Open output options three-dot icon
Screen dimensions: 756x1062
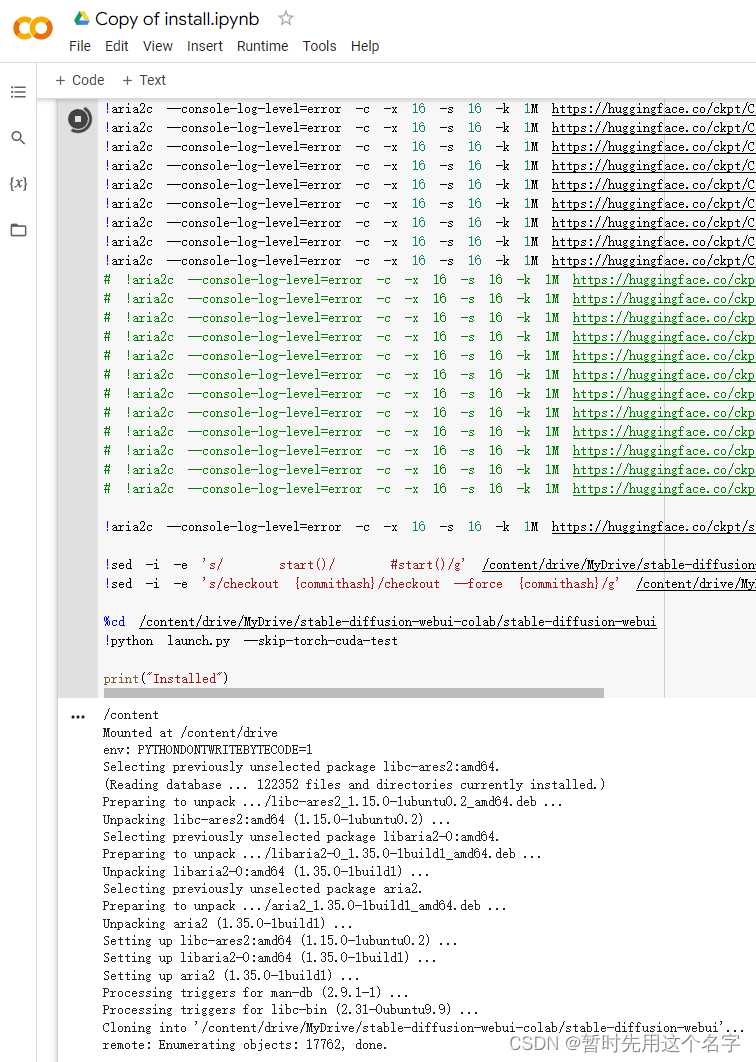(78, 717)
